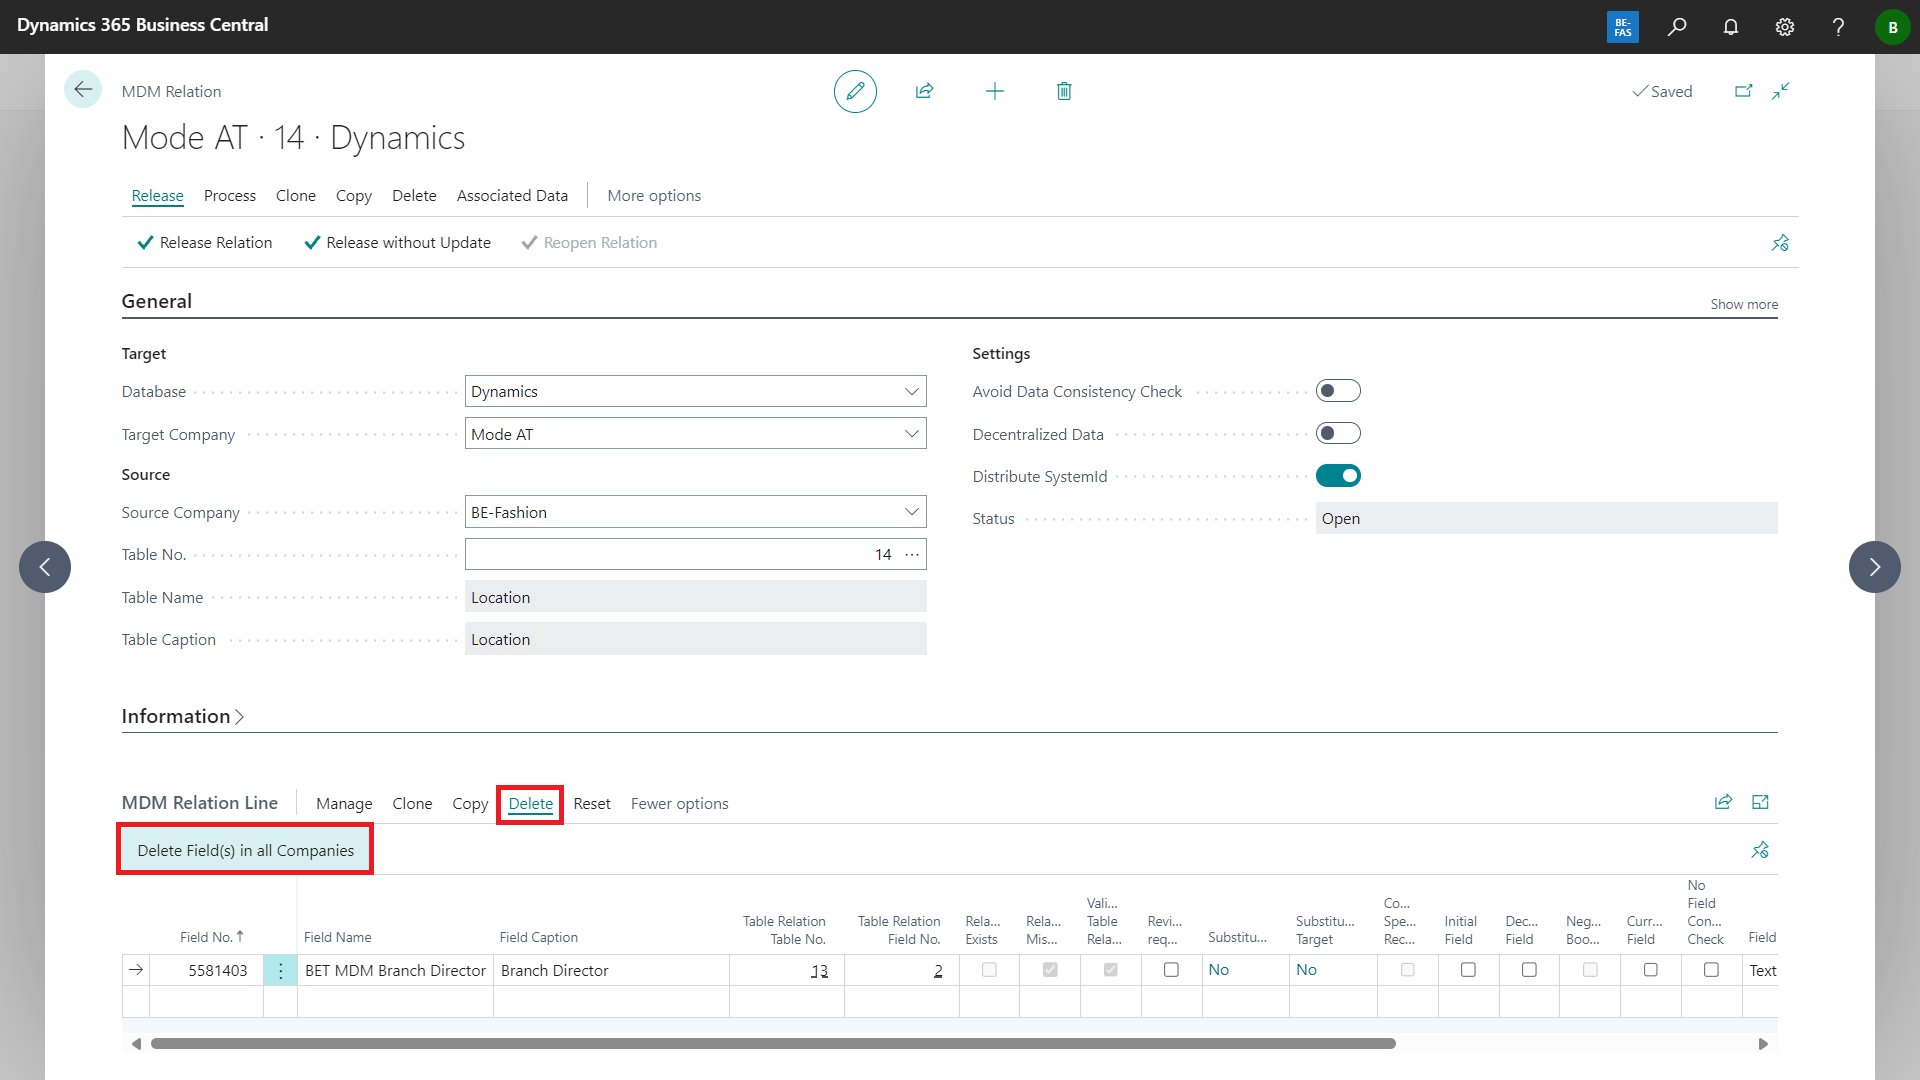Click Release Relation
The height and width of the screenshot is (1080, 1920).
[x=205, y=243]
